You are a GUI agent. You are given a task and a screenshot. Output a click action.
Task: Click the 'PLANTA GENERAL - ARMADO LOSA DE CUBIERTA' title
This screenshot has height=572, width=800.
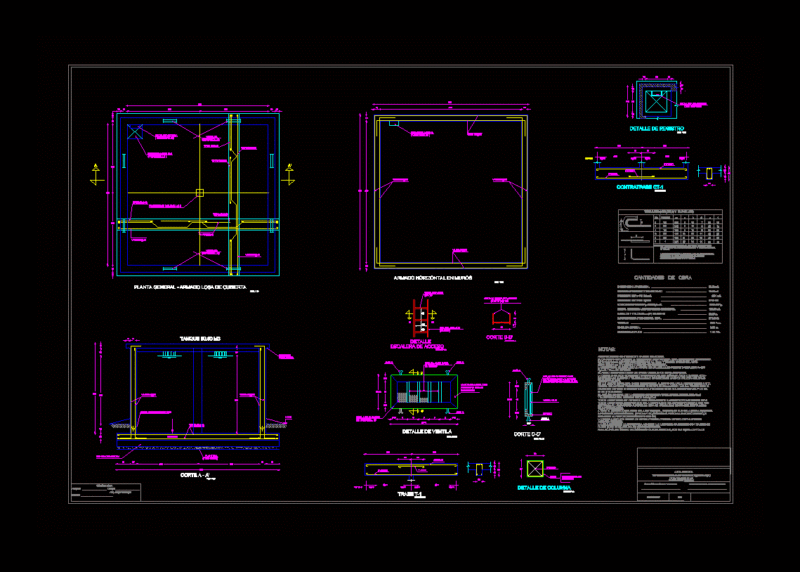tap(190, 287)
